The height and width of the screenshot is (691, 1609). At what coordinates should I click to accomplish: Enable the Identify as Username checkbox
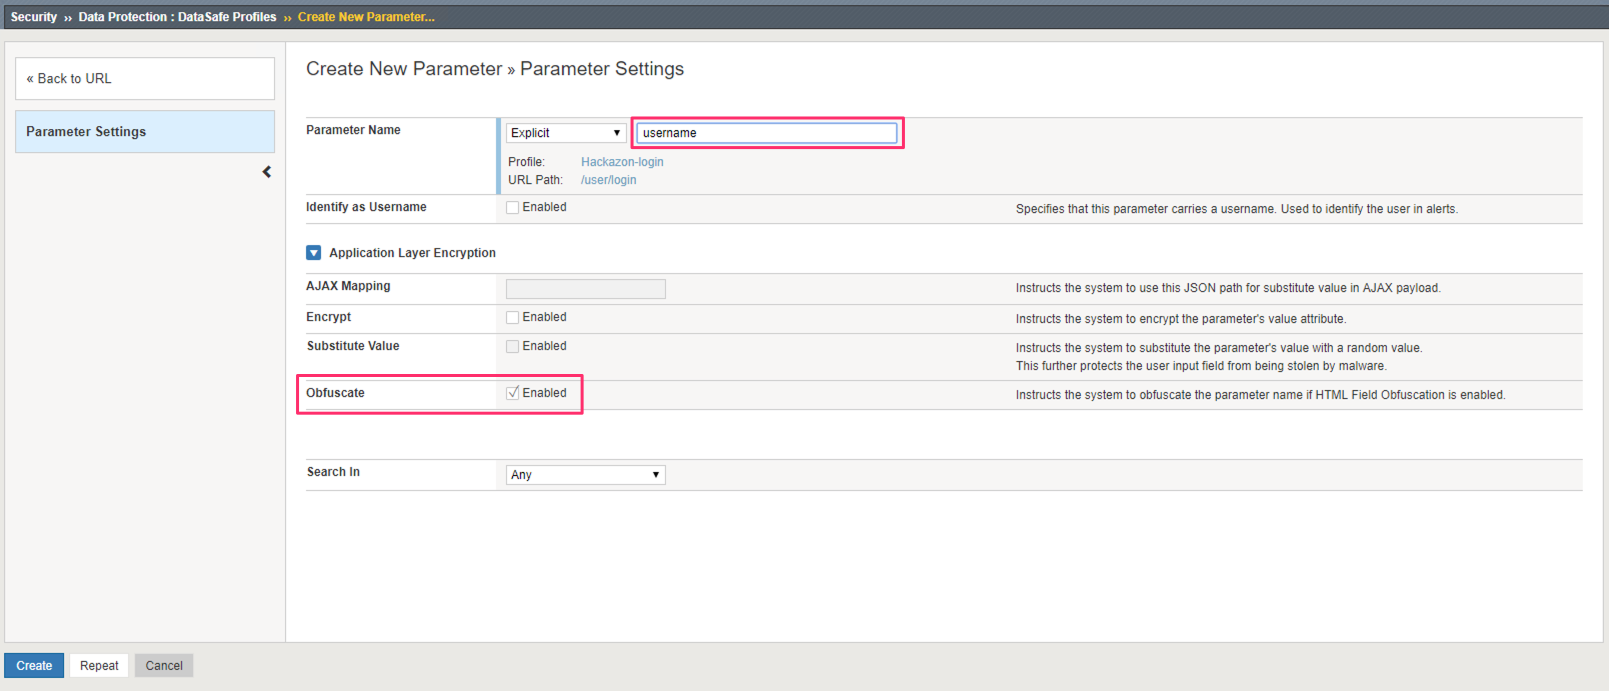(512, 208)
